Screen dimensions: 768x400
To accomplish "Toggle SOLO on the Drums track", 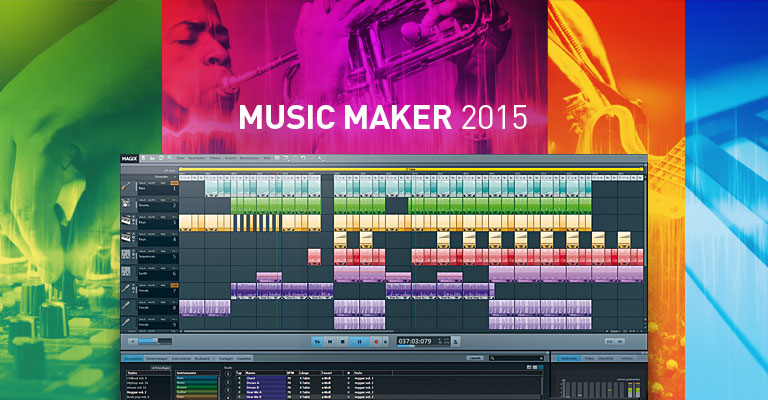I will [143, 200].
